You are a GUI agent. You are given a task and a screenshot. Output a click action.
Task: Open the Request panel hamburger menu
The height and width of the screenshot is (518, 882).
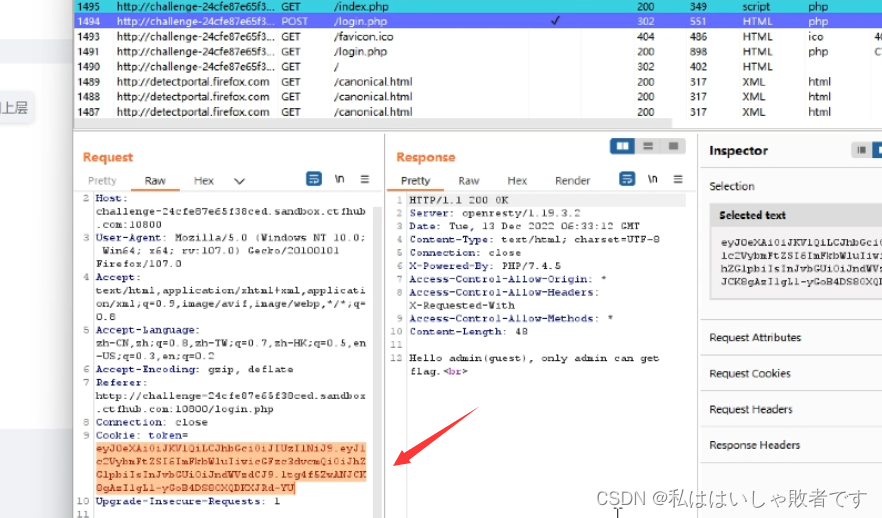(x=365, y=179)
